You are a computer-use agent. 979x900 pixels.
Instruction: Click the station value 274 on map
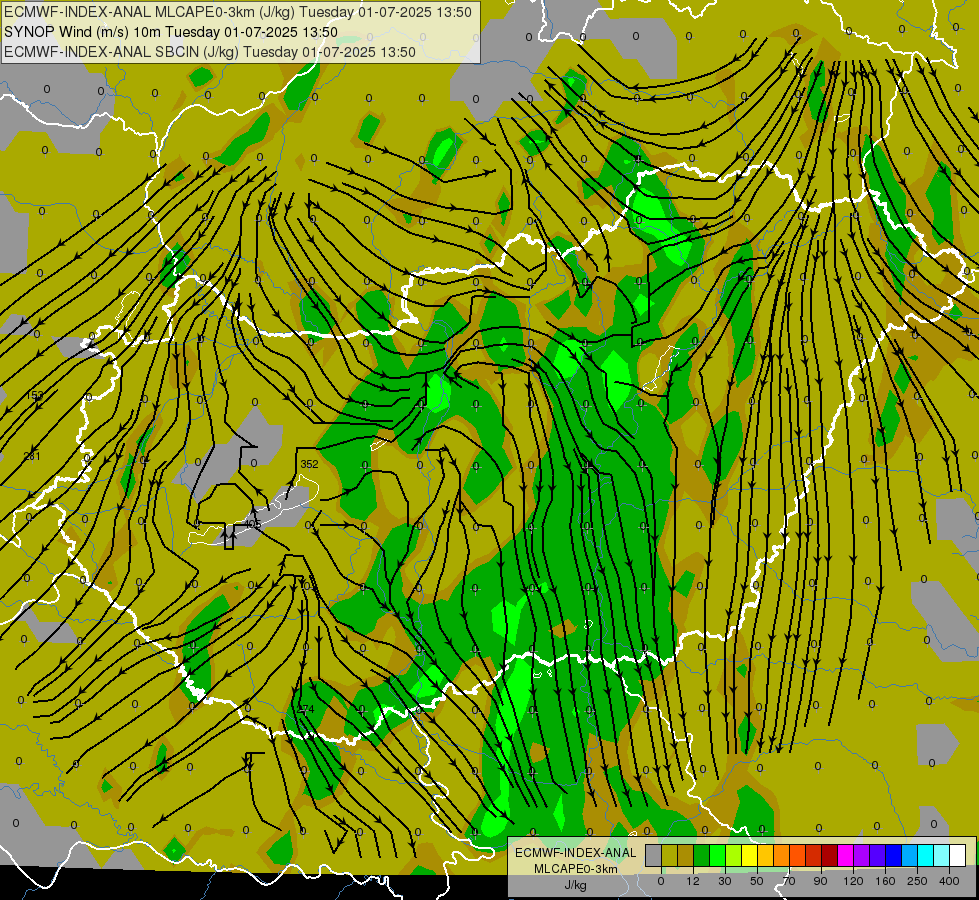306,710
